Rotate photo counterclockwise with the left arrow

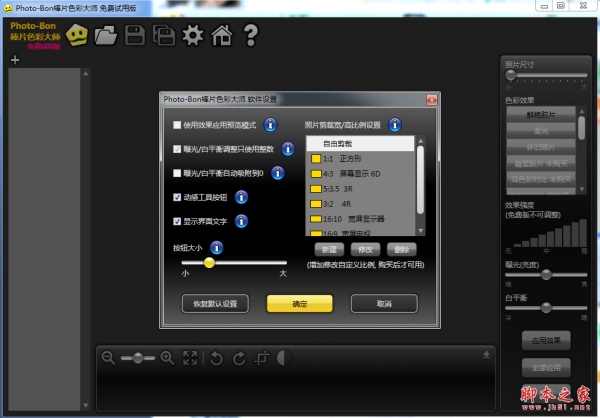(x=216, y=358)
